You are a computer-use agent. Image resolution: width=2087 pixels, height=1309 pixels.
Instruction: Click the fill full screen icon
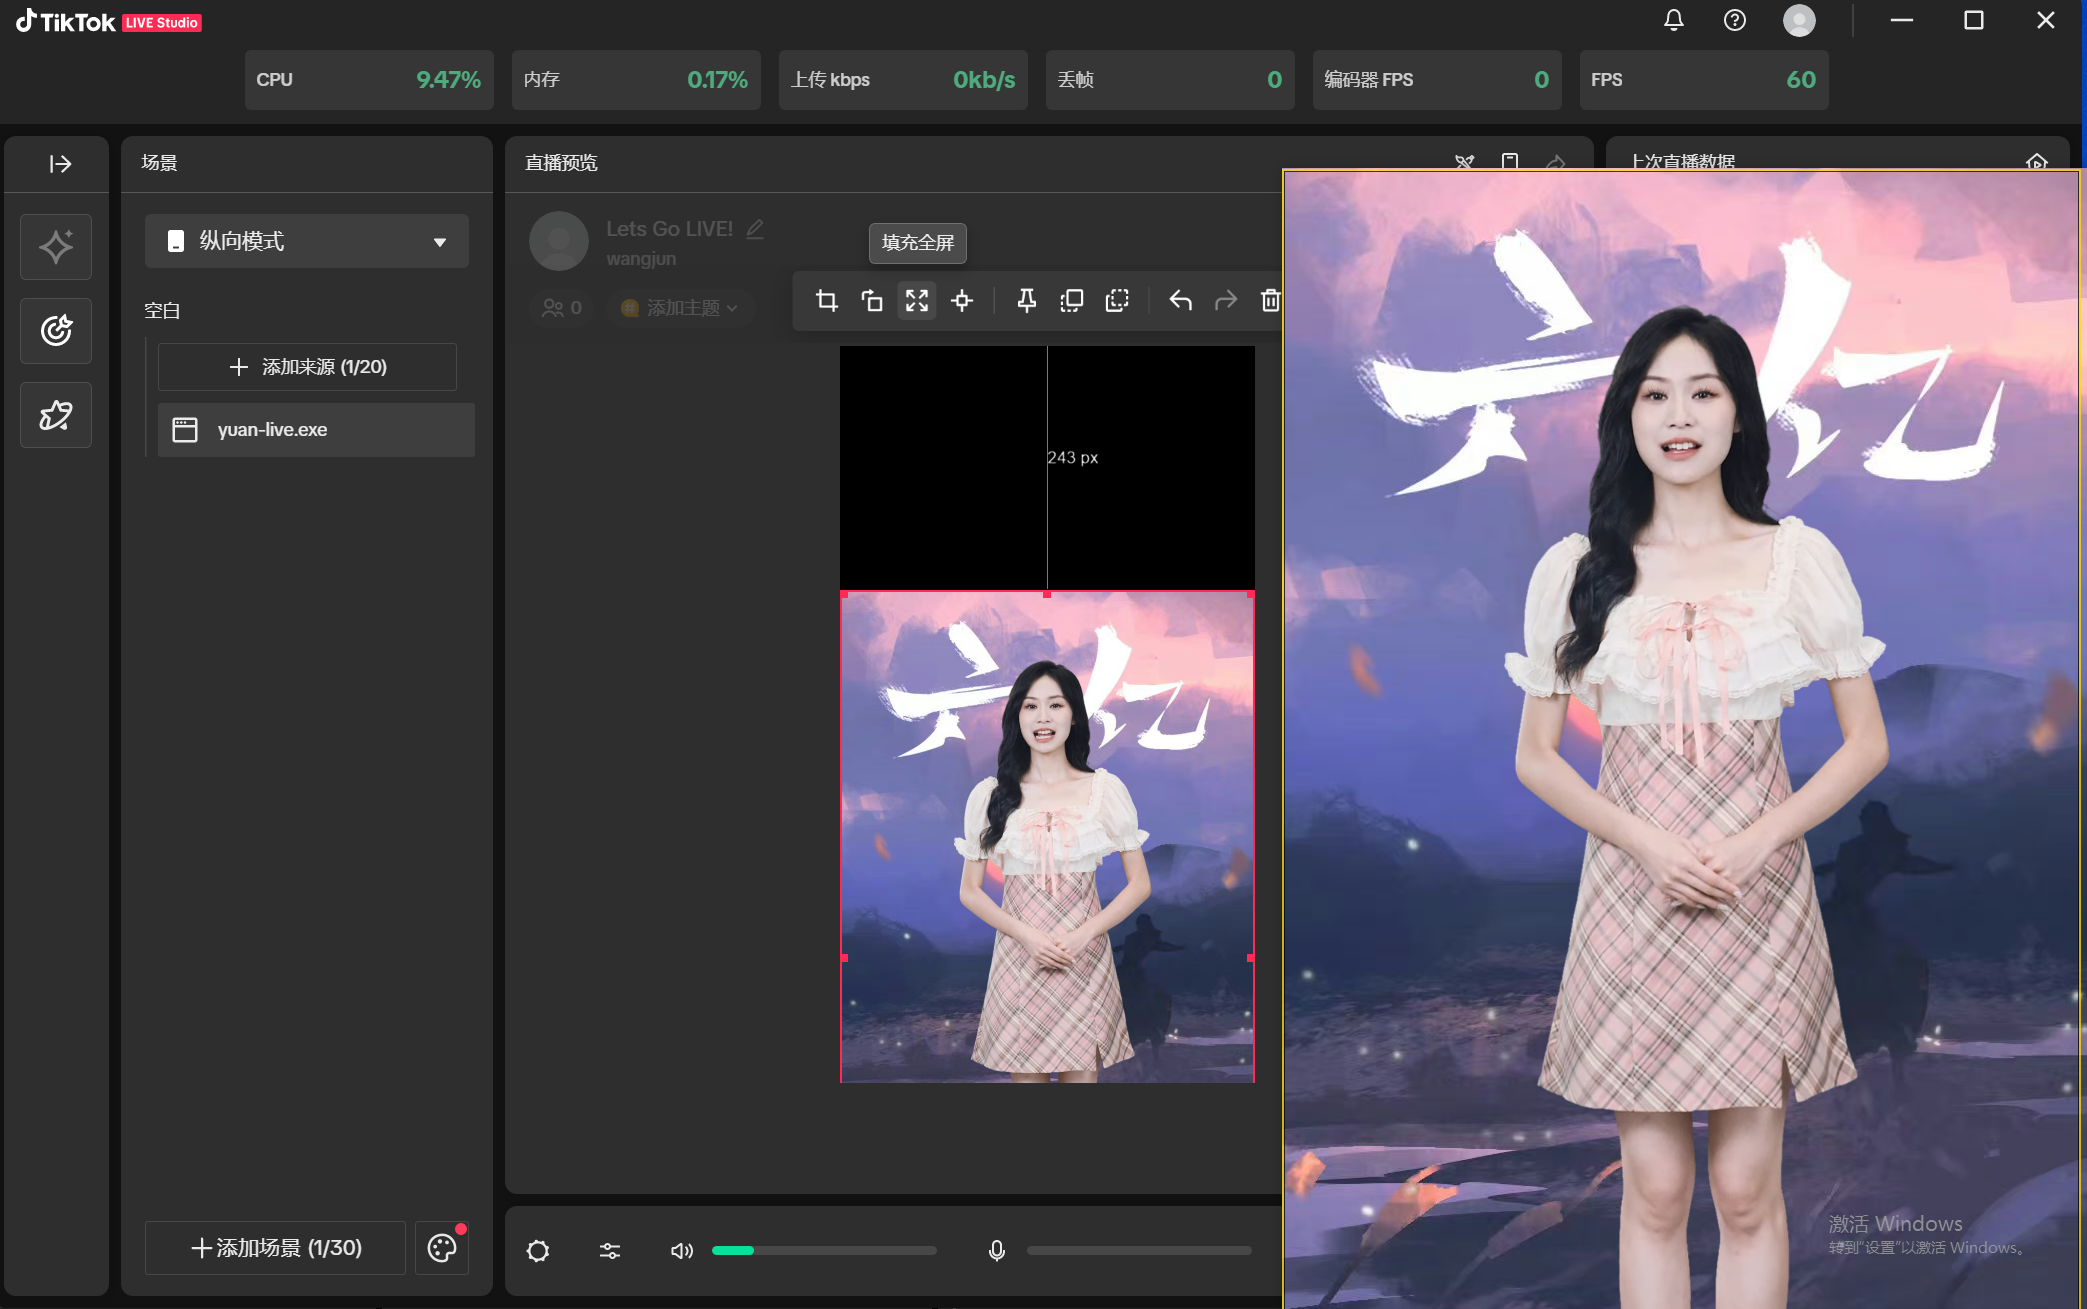pyautogui.click(x=917, y=301)
